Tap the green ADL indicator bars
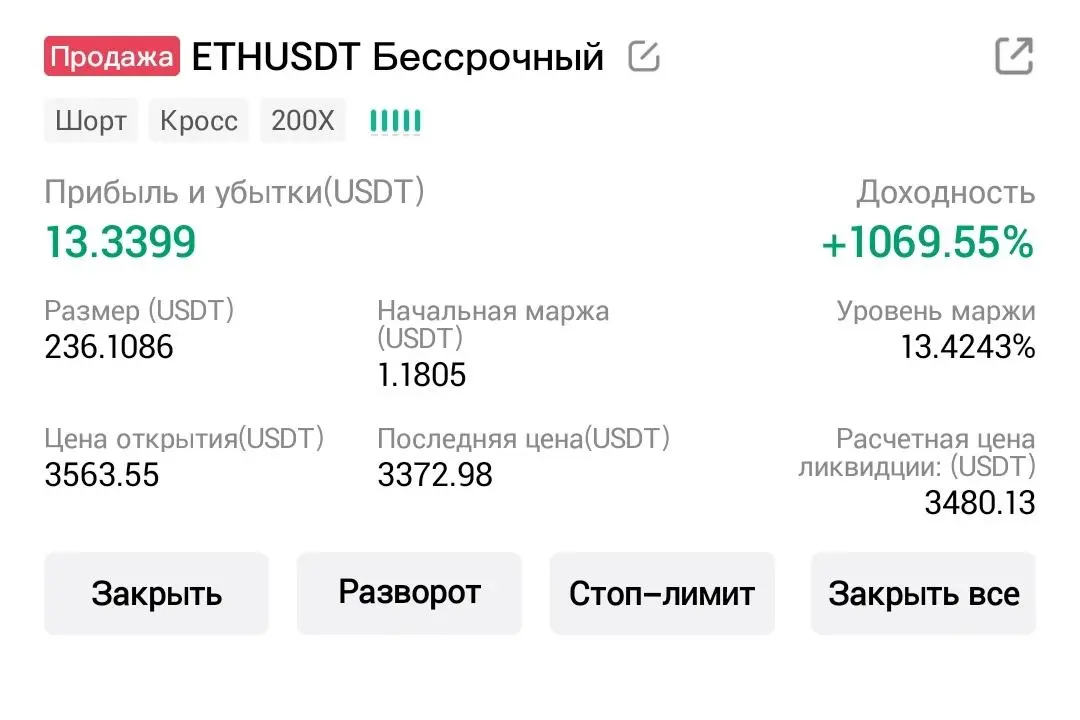1080x720 pixels. click(395, 121)
